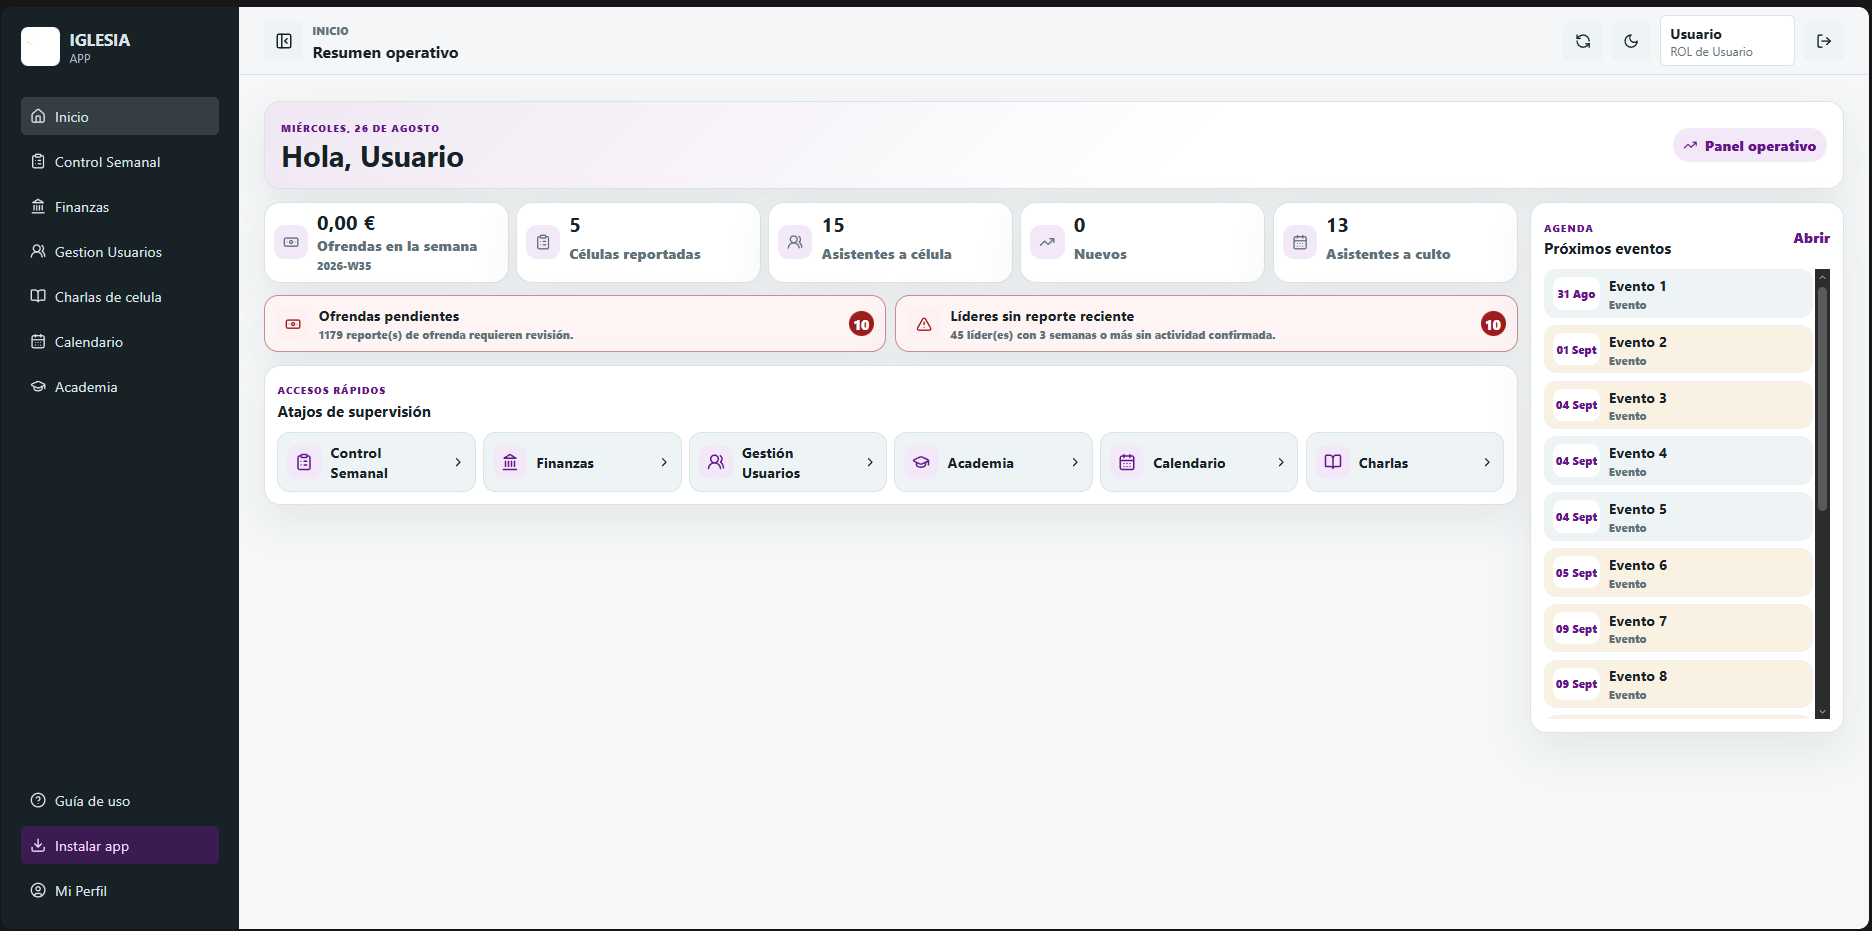Click the Panel operativo button
The height and width of the screenshot is (931, 1872).
click(x=1750, y=146)
